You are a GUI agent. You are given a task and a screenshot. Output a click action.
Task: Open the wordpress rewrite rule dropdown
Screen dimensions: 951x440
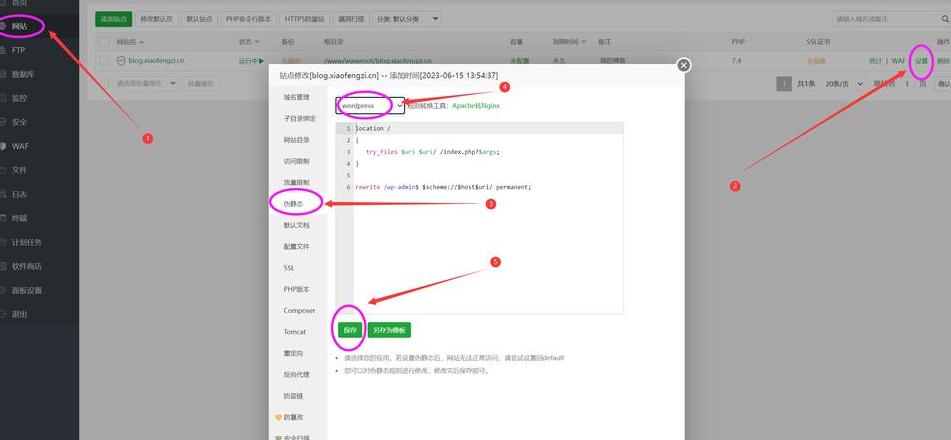(x=370, y=106)
